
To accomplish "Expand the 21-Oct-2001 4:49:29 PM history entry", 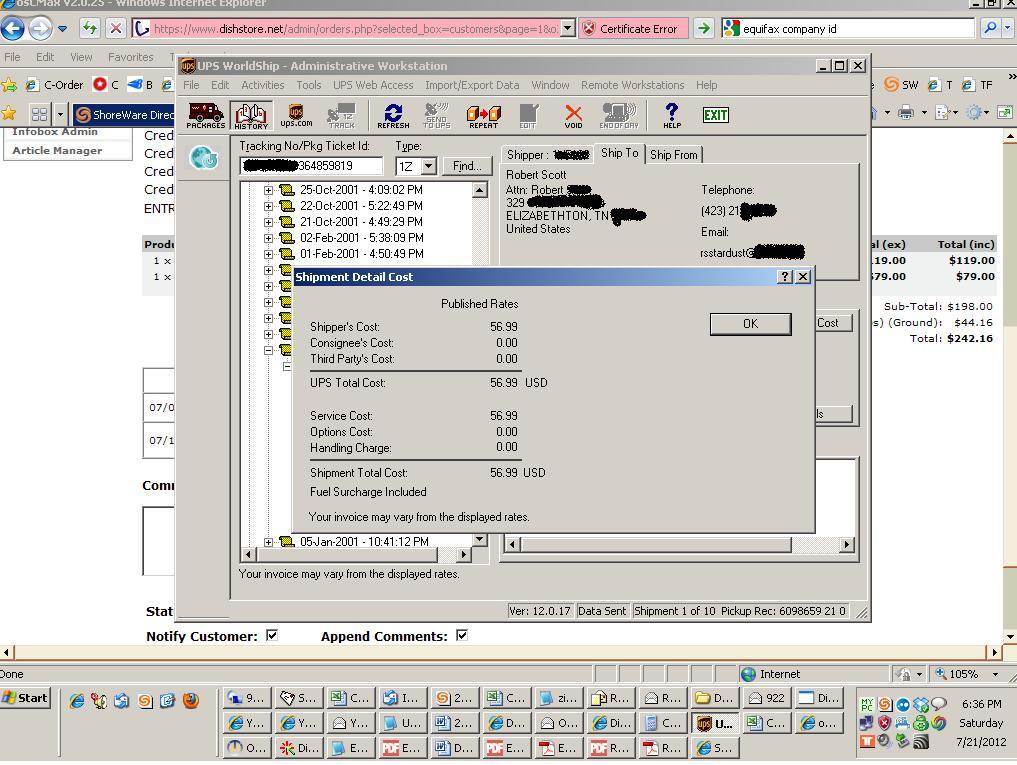I will (x=269, y=222).
